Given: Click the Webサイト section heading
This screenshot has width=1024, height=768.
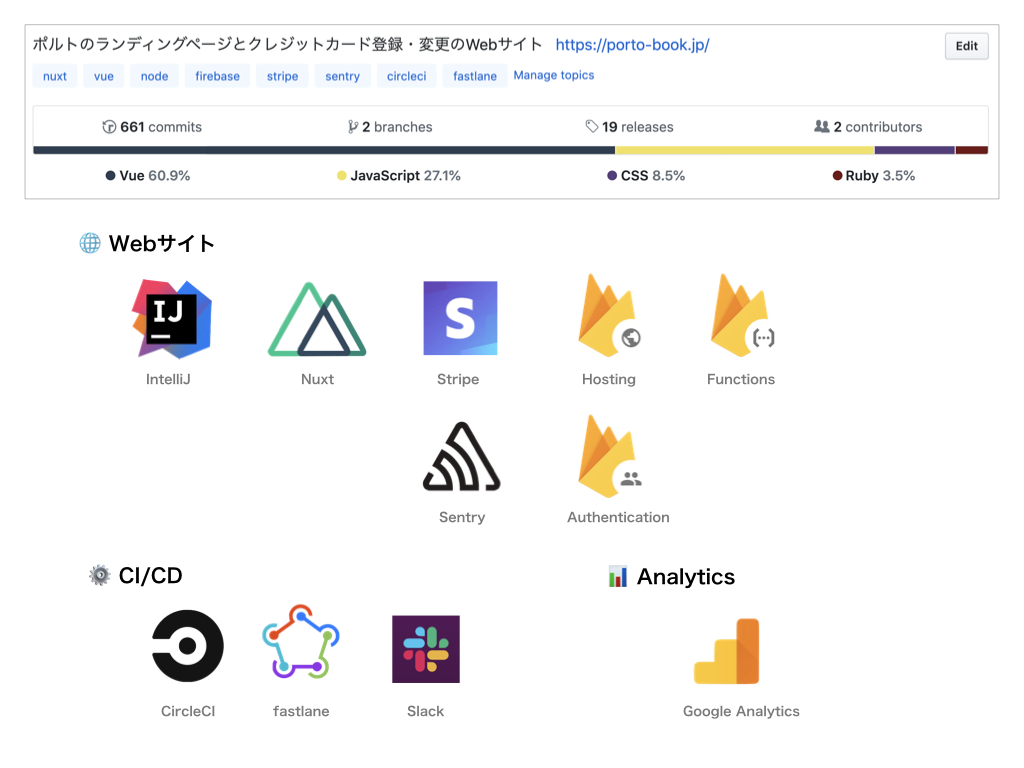Looking at the screenshot, I should pos(161,244).
